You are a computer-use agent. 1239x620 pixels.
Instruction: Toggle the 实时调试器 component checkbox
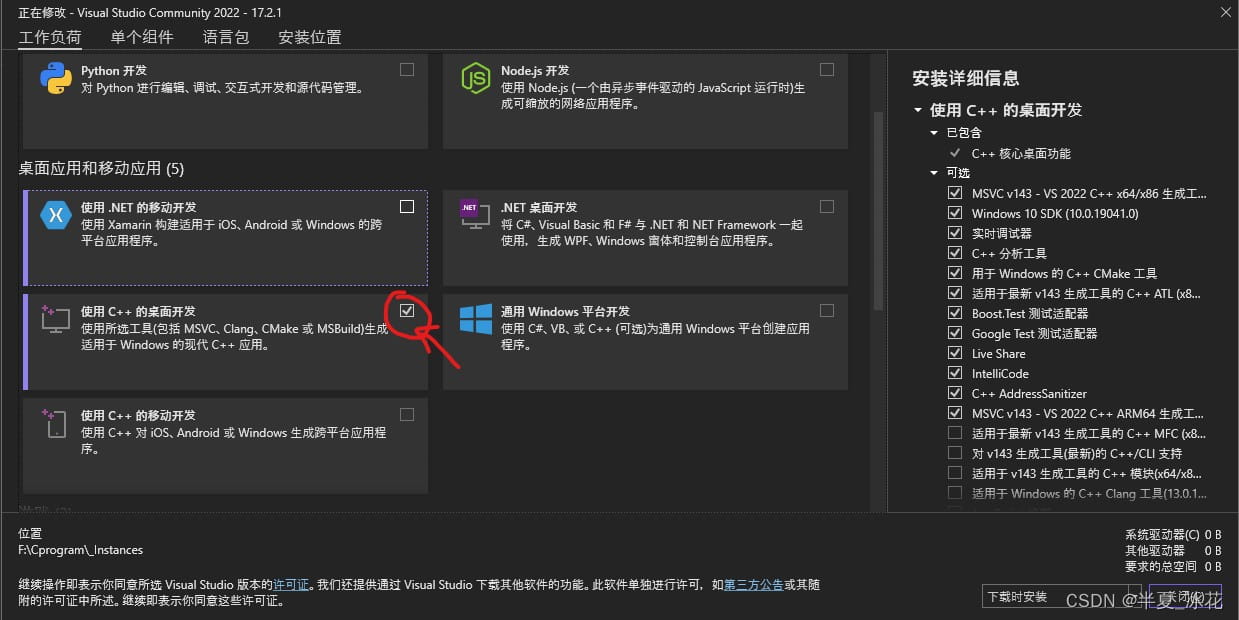(x=954, y=233)
